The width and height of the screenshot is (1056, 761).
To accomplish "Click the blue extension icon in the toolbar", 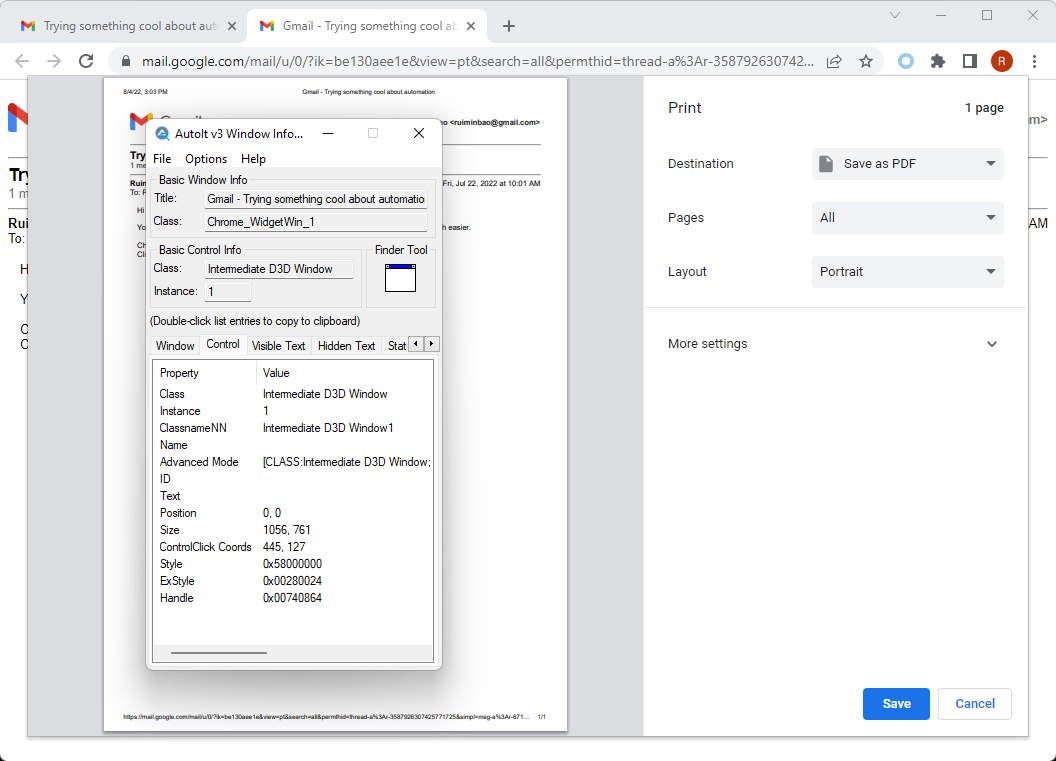I will 905,61.
